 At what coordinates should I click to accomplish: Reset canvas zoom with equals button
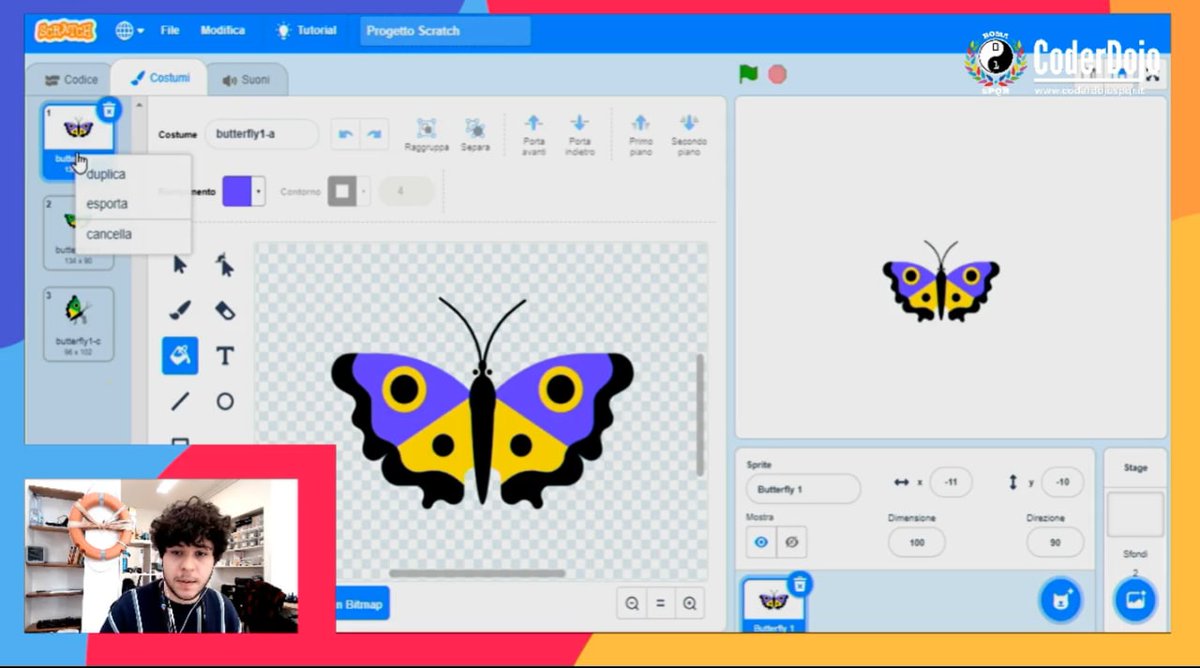click(x=660, y=603)
